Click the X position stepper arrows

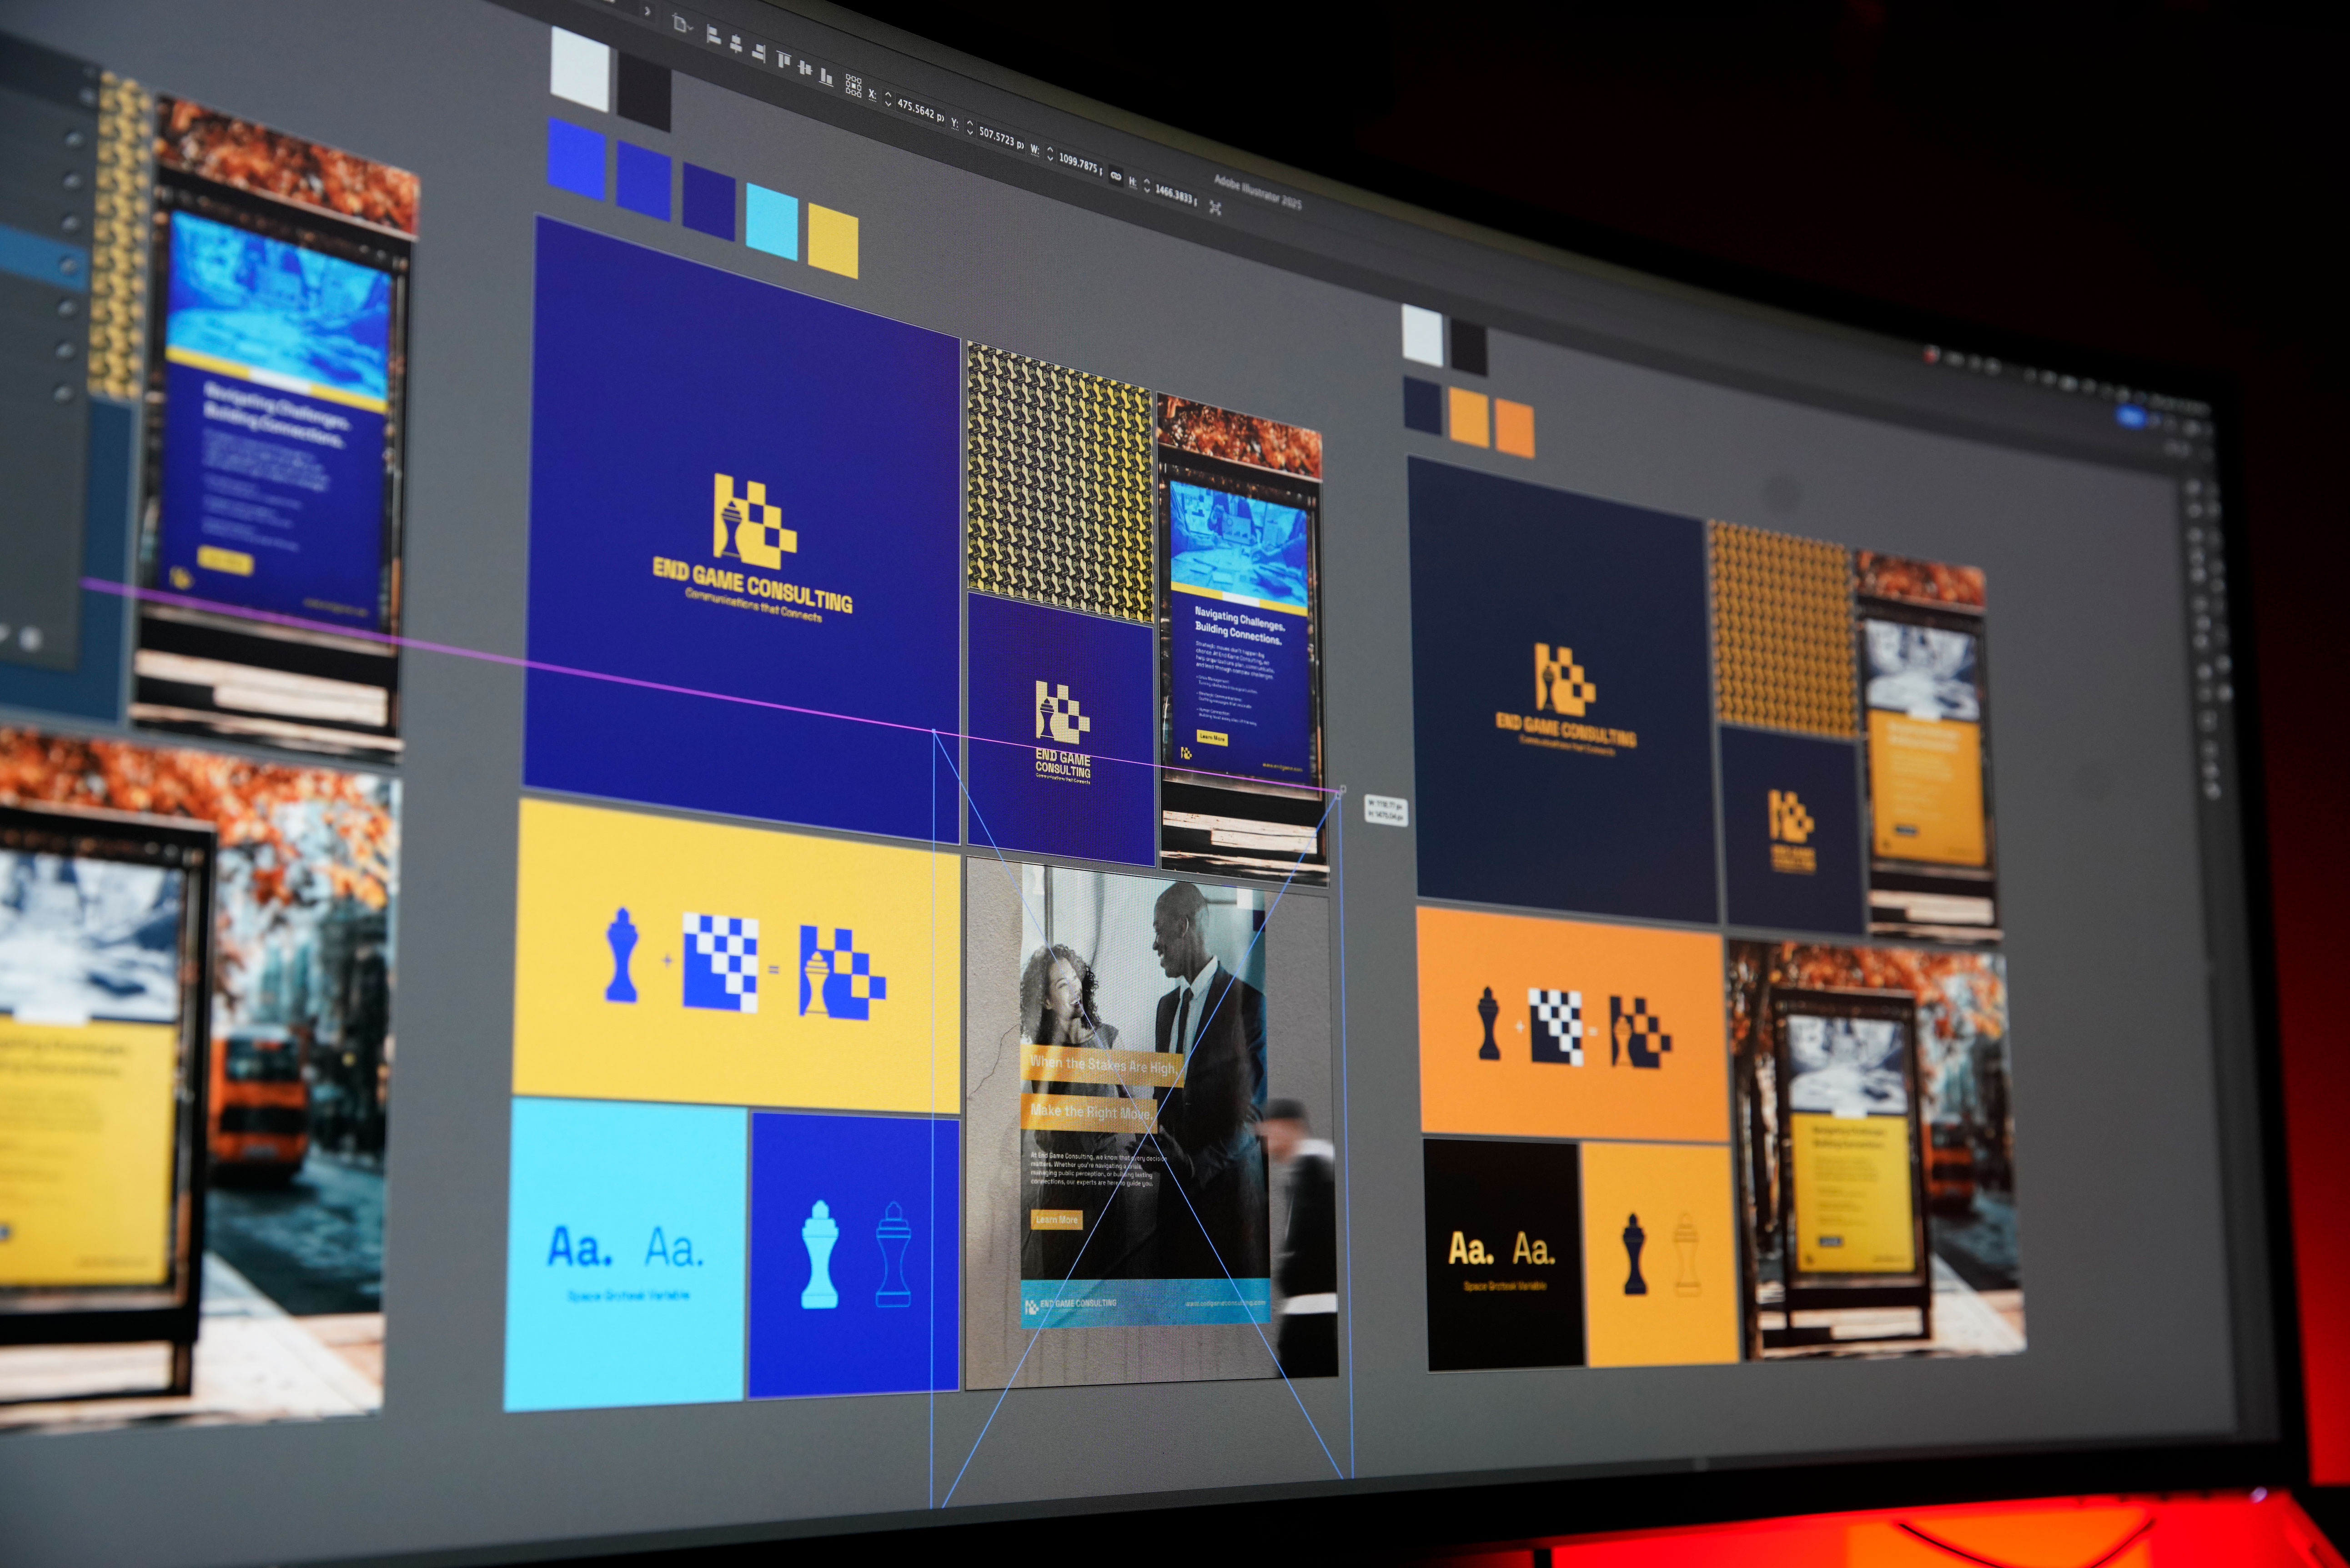[x=888, y=99]
